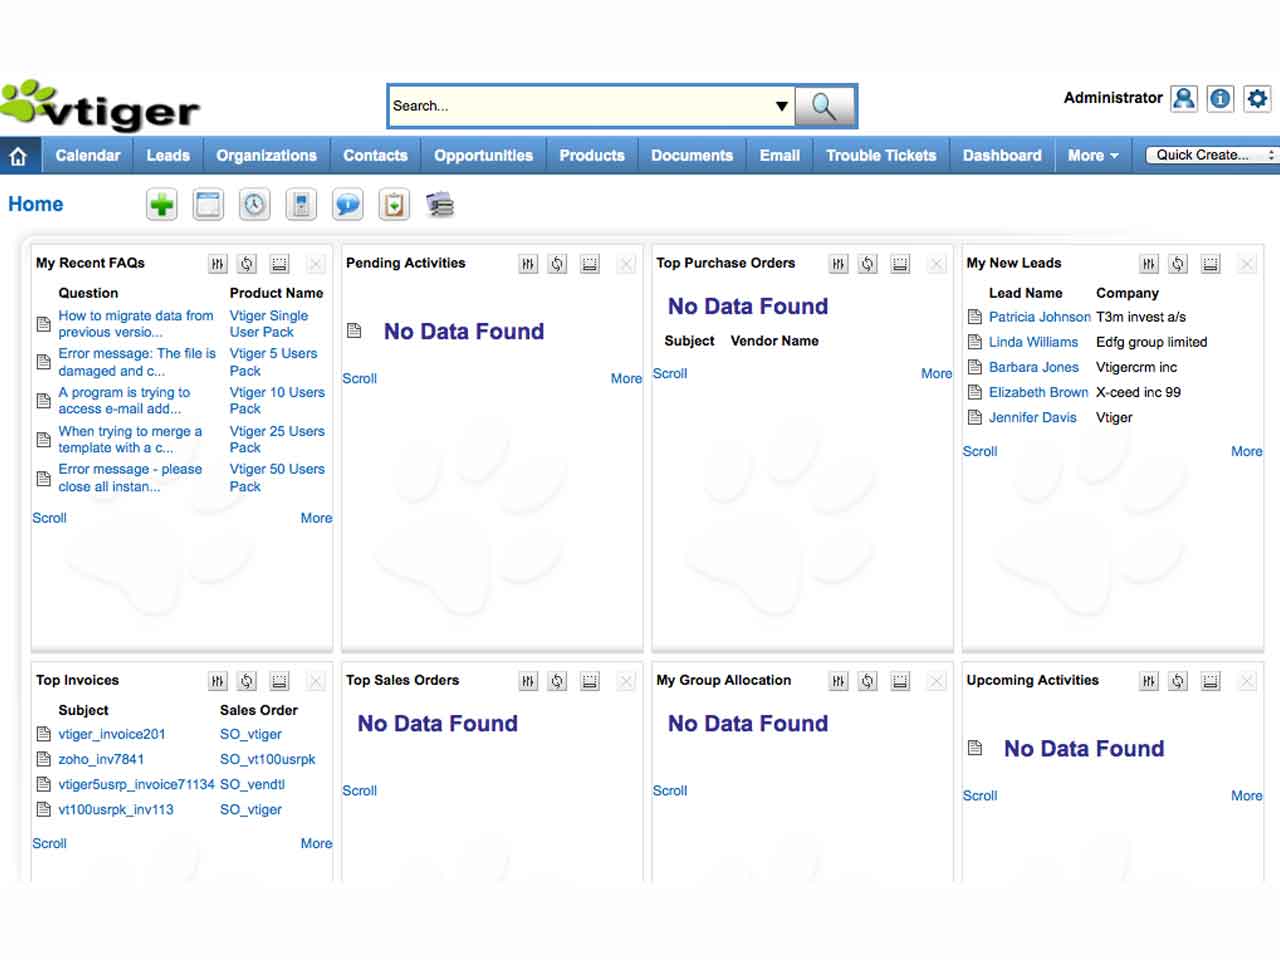
Task: Edit settings of Top Invoices widget
Action: tap(217, 681)
